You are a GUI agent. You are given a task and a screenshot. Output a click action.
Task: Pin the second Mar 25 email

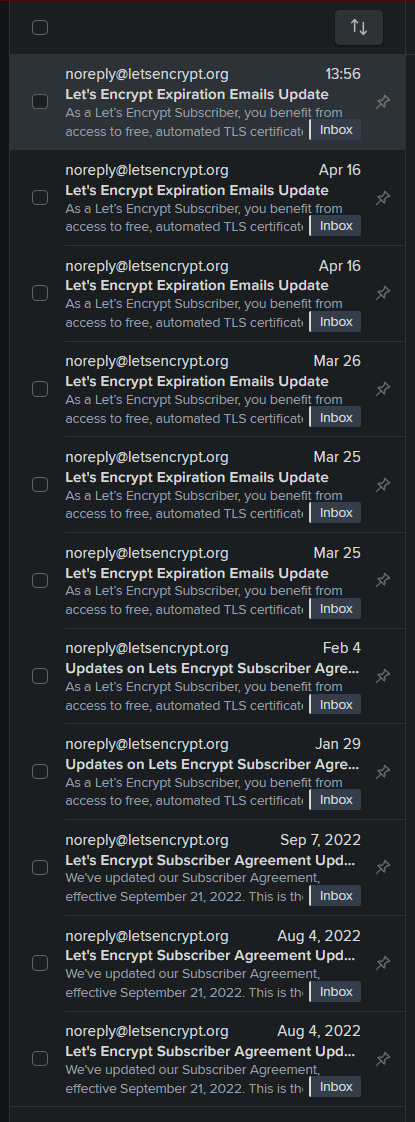(x=383, y=580)
